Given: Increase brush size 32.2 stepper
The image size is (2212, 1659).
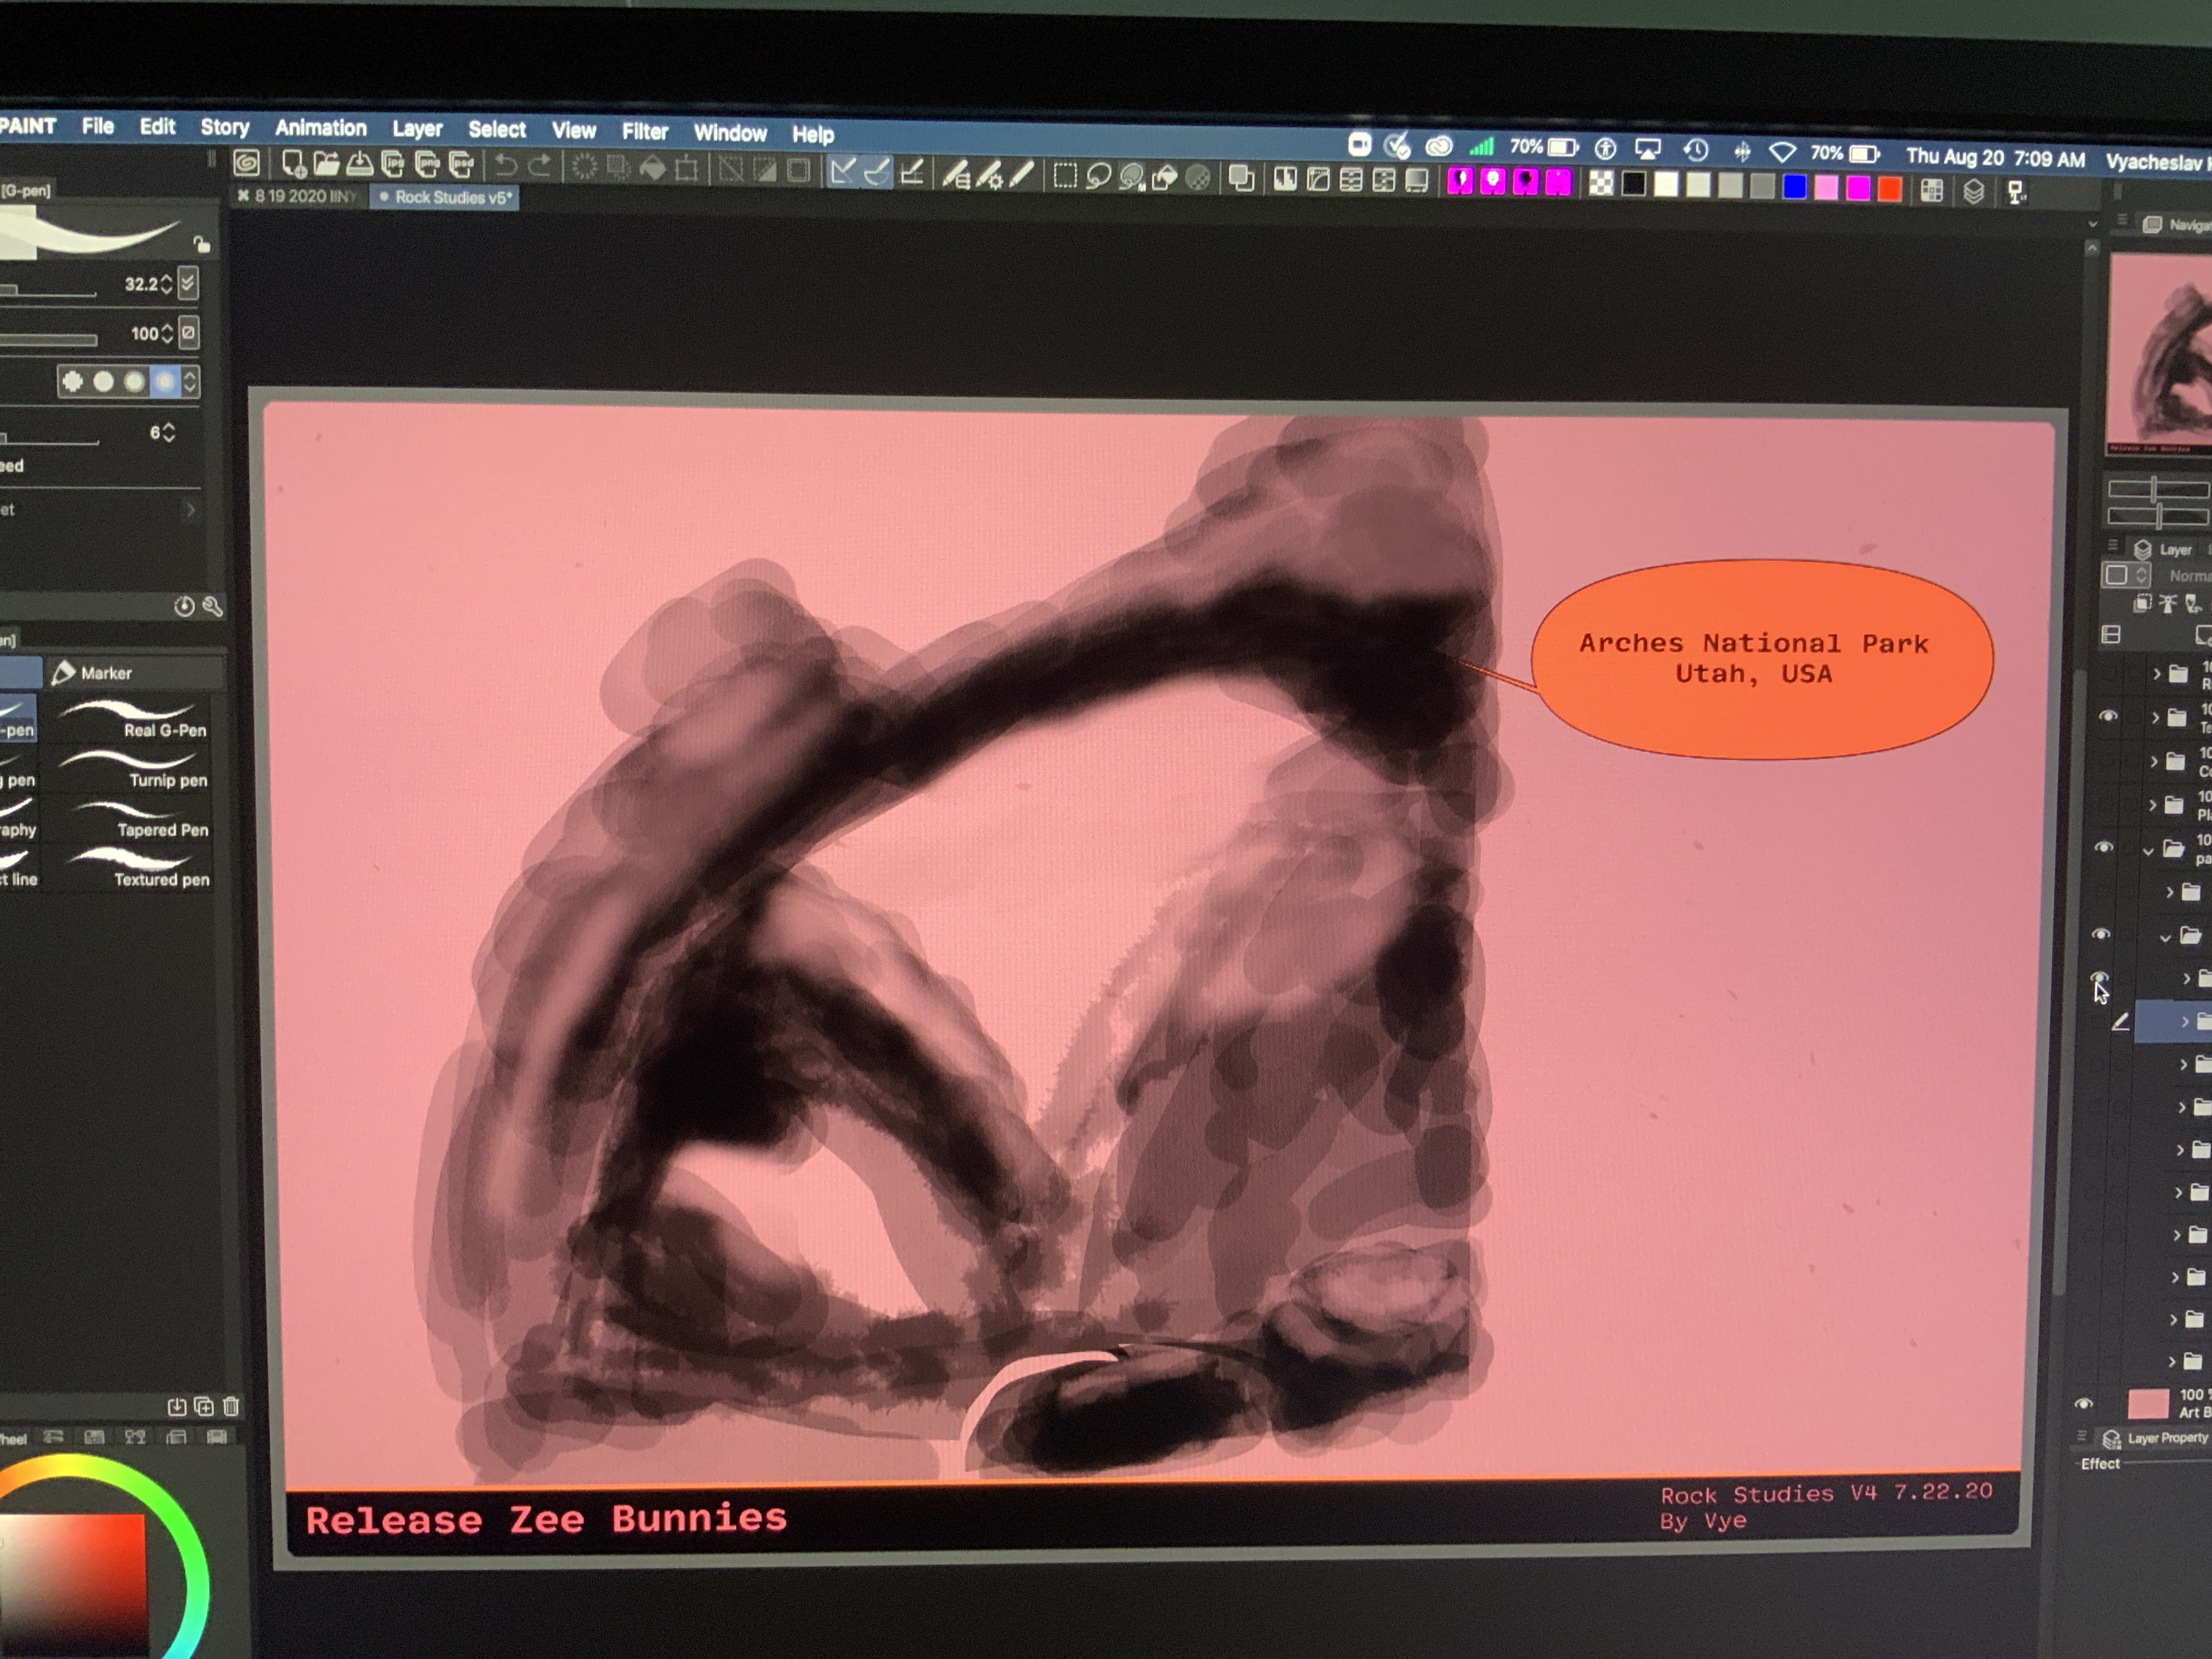Looking at the screenshot, I should click(166, 278).
